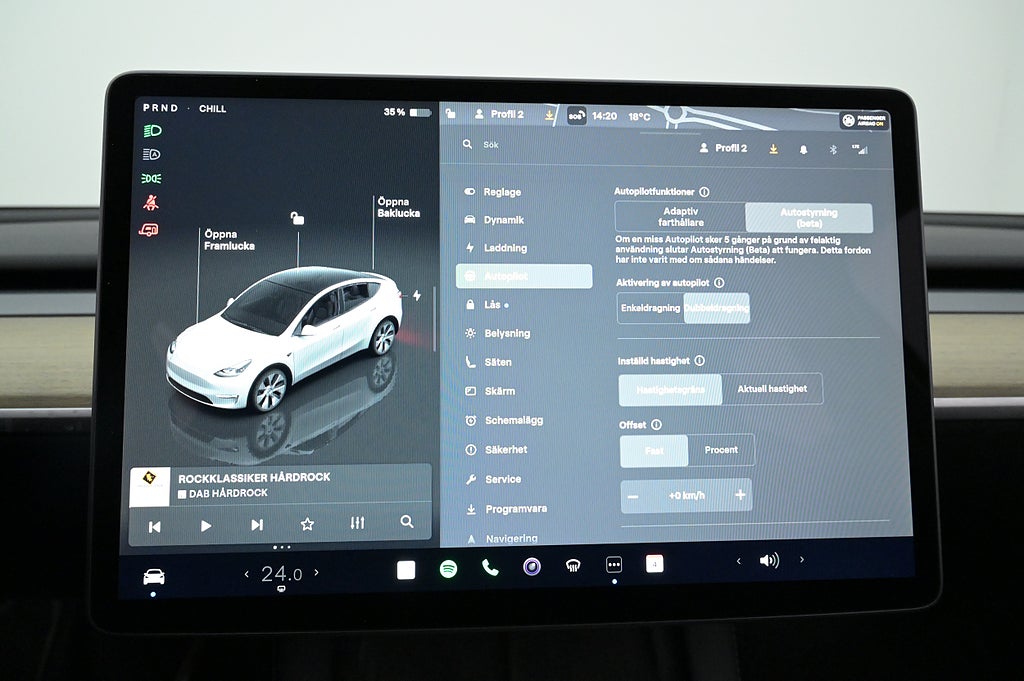Switch set speed to Aktuell hastighet
1024x681 pixels.
[771, 389]
